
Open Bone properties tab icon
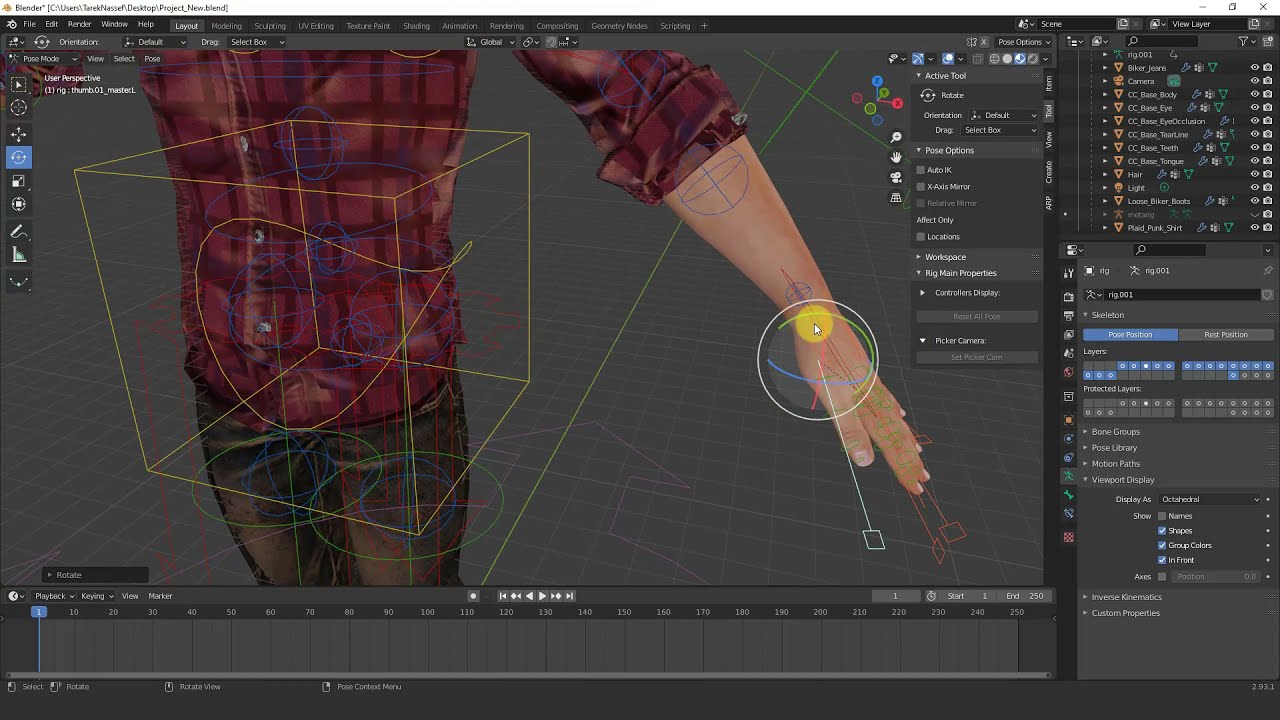click(x=1069, y=496)
